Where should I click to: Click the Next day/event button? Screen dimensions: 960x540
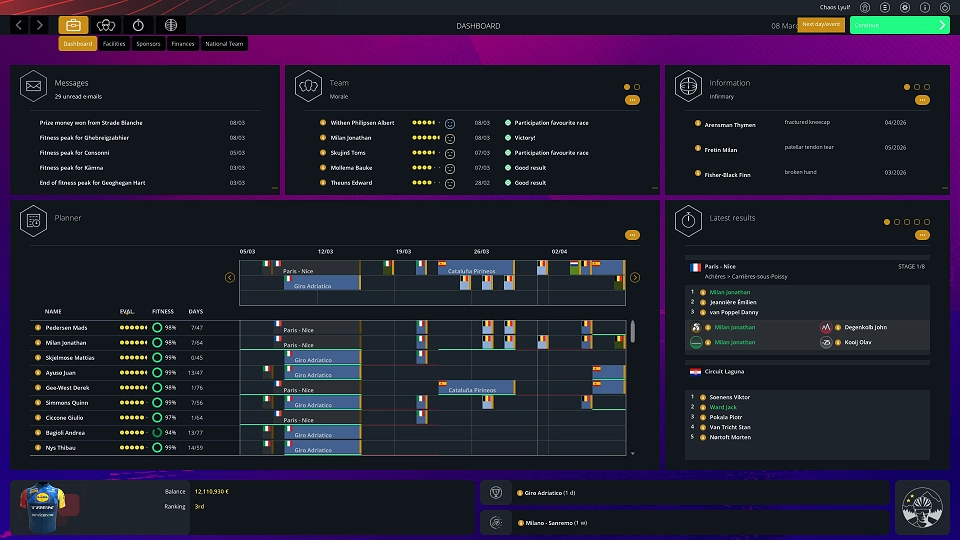pyautogui.click(x=821, y=24)
